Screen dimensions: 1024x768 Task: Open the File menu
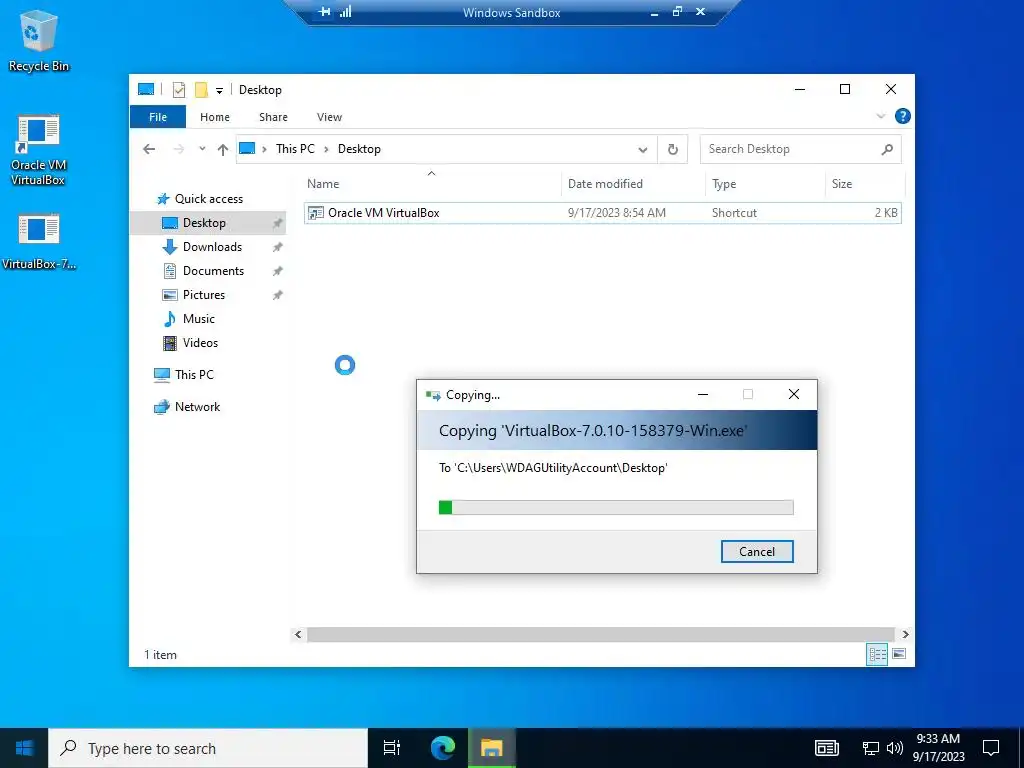click(158, 117)
